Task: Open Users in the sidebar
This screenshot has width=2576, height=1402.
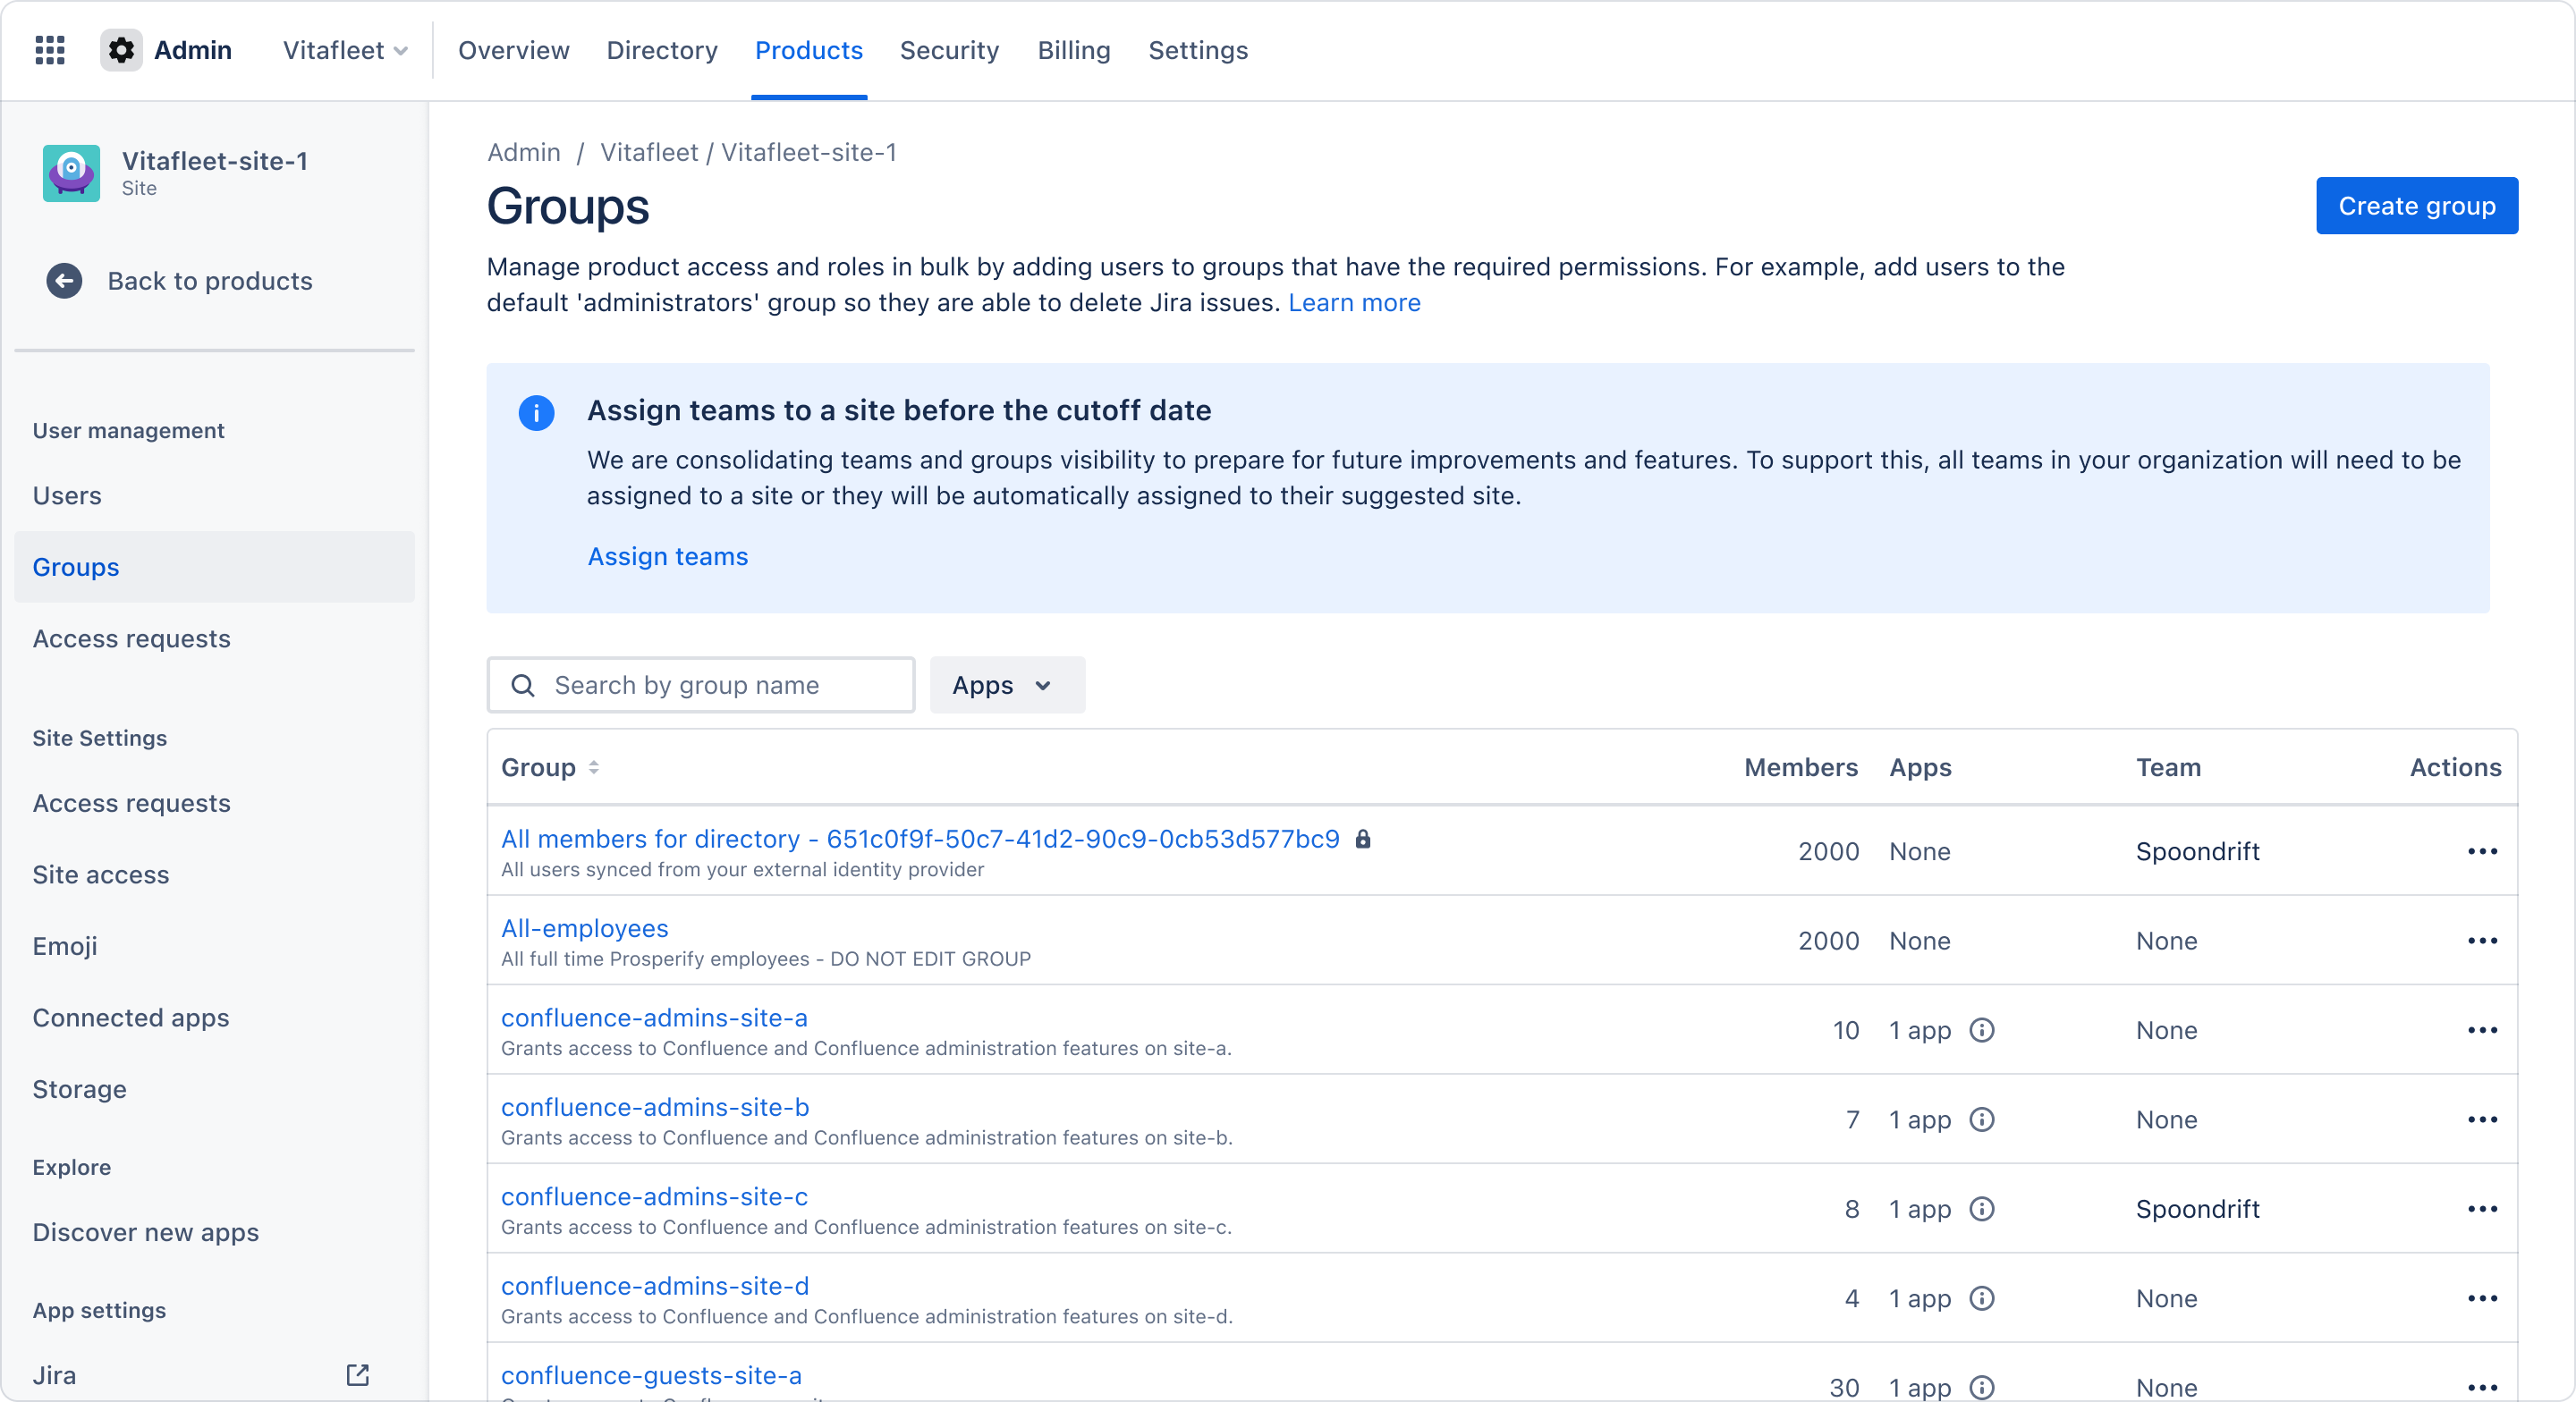Action: point(67,496)
